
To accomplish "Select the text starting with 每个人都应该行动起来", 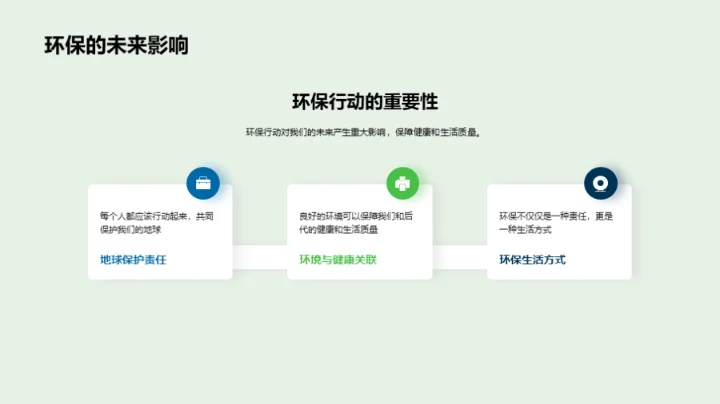I will tap(157, 223).
